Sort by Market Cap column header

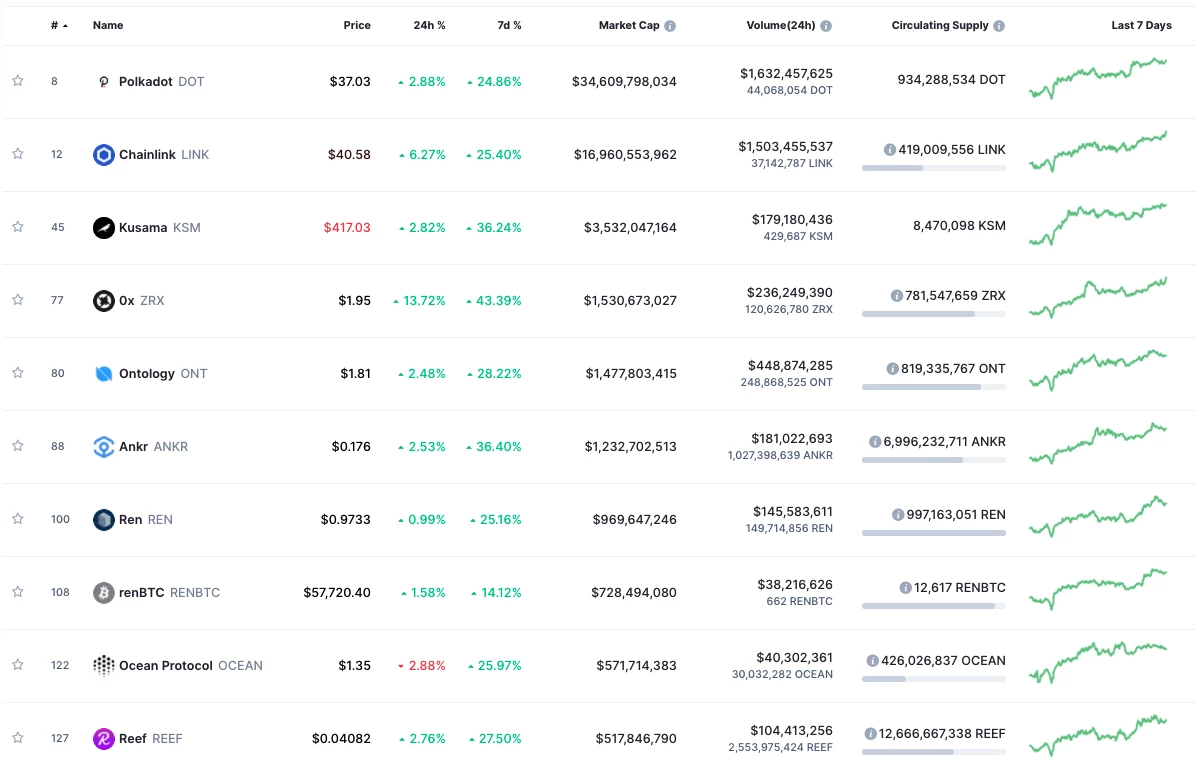[x=629, y=25]
